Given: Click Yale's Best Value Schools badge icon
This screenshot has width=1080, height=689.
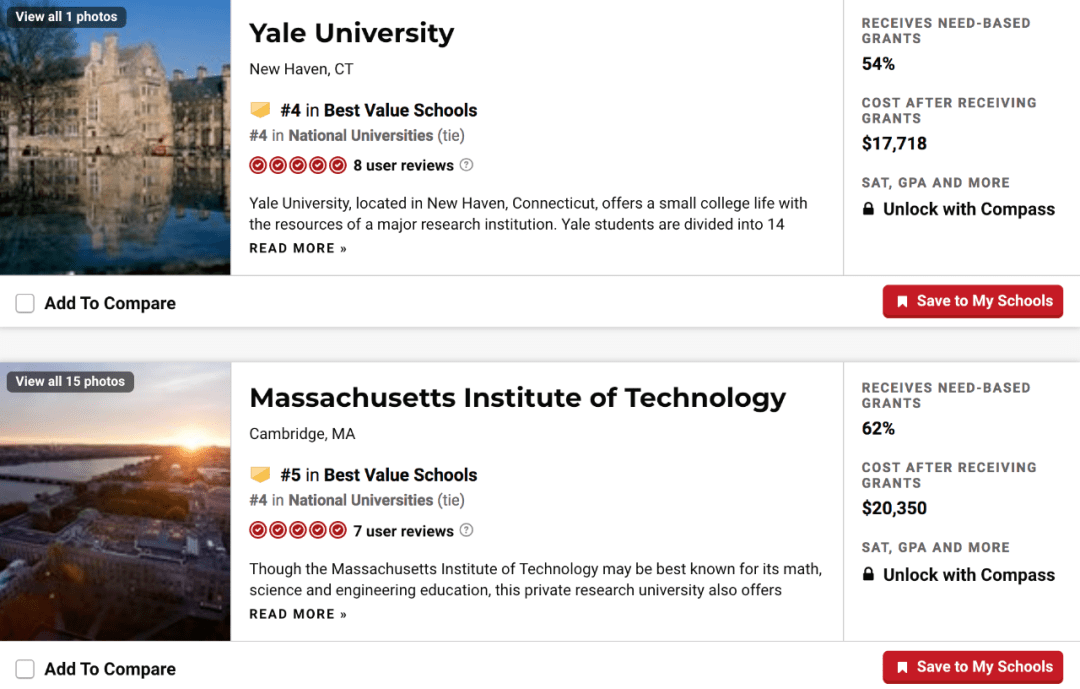Looking at the screenshot, I should tap(260, 110).
